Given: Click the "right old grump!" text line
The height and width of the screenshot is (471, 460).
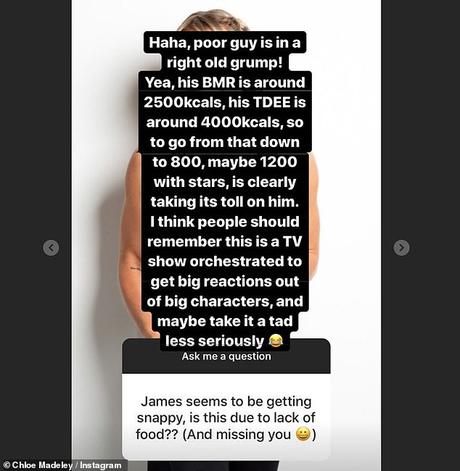Looking at the screenshot, I should pos(225,63).
